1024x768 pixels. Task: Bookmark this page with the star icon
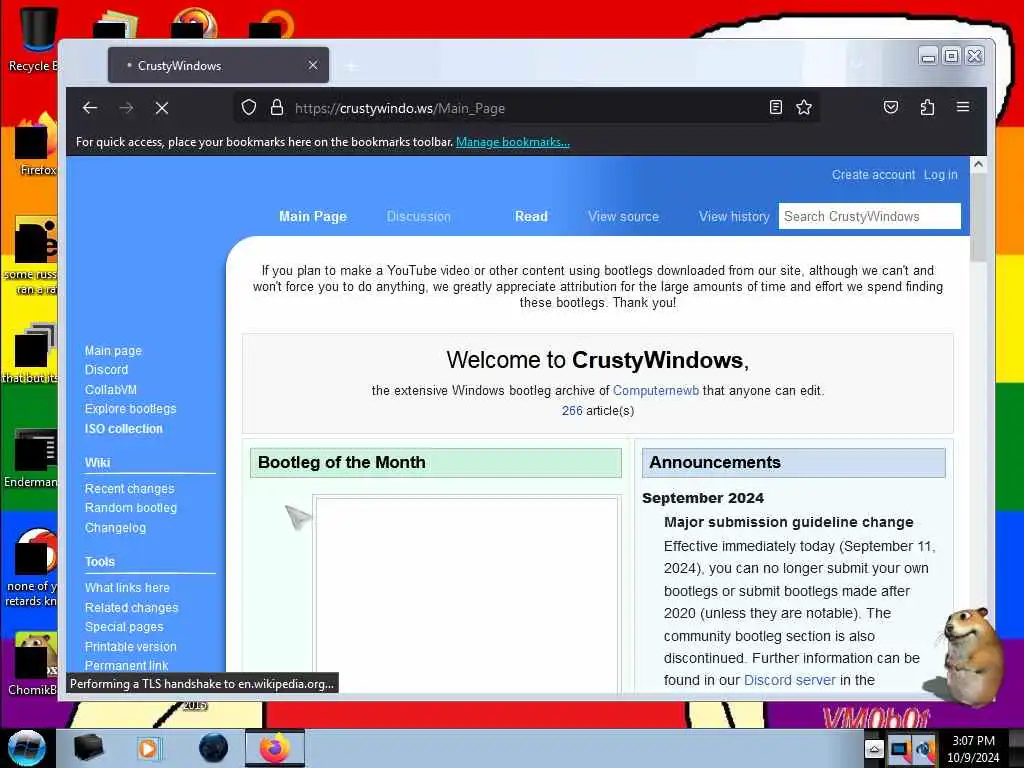point(804,108)
